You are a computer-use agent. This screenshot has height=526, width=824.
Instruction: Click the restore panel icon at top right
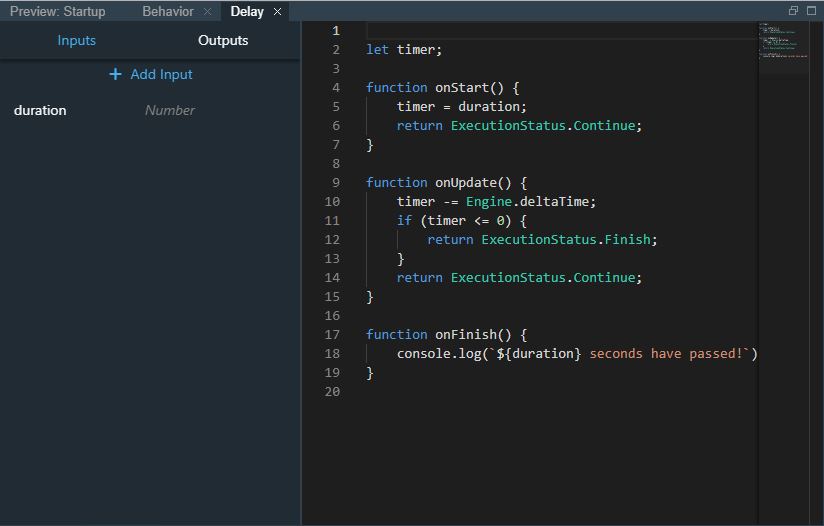click(794, 11)
